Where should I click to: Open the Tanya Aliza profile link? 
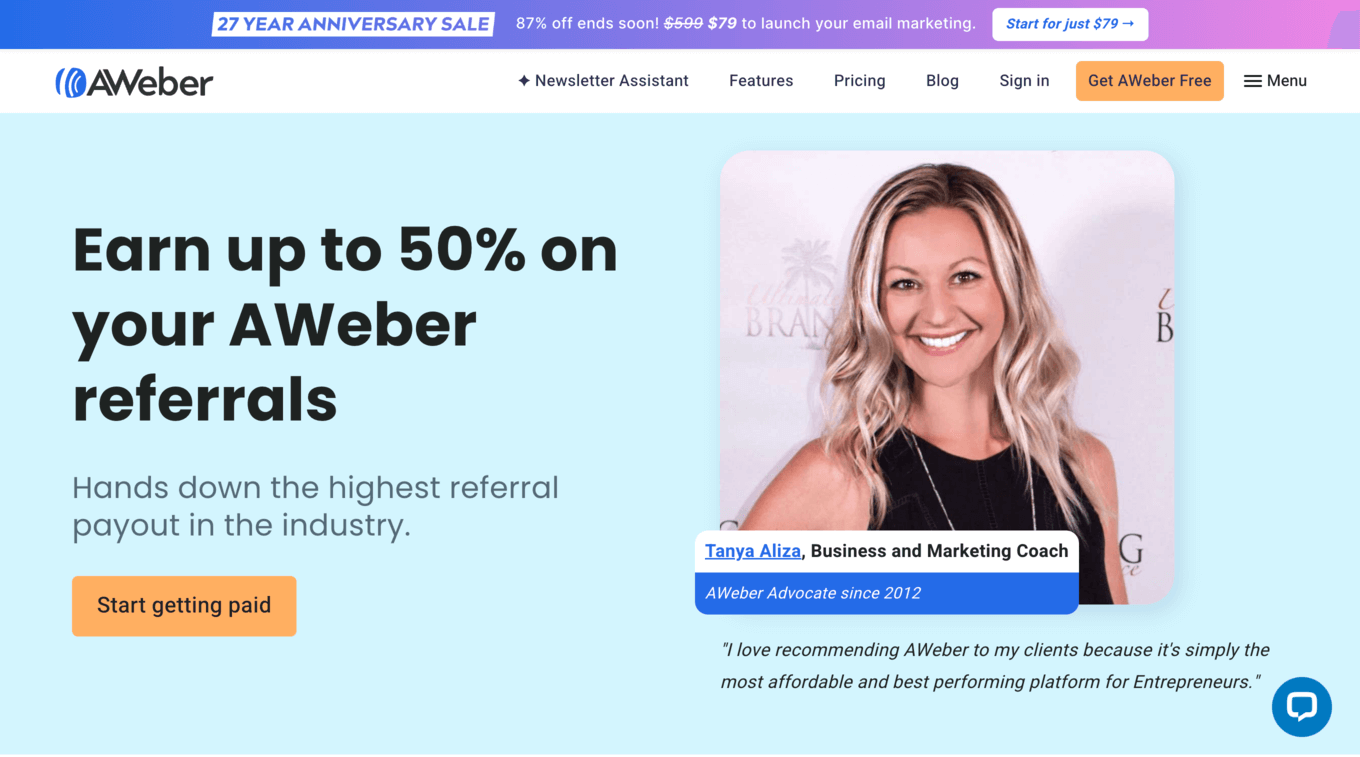pyautogui.click(x=753, y=551)
